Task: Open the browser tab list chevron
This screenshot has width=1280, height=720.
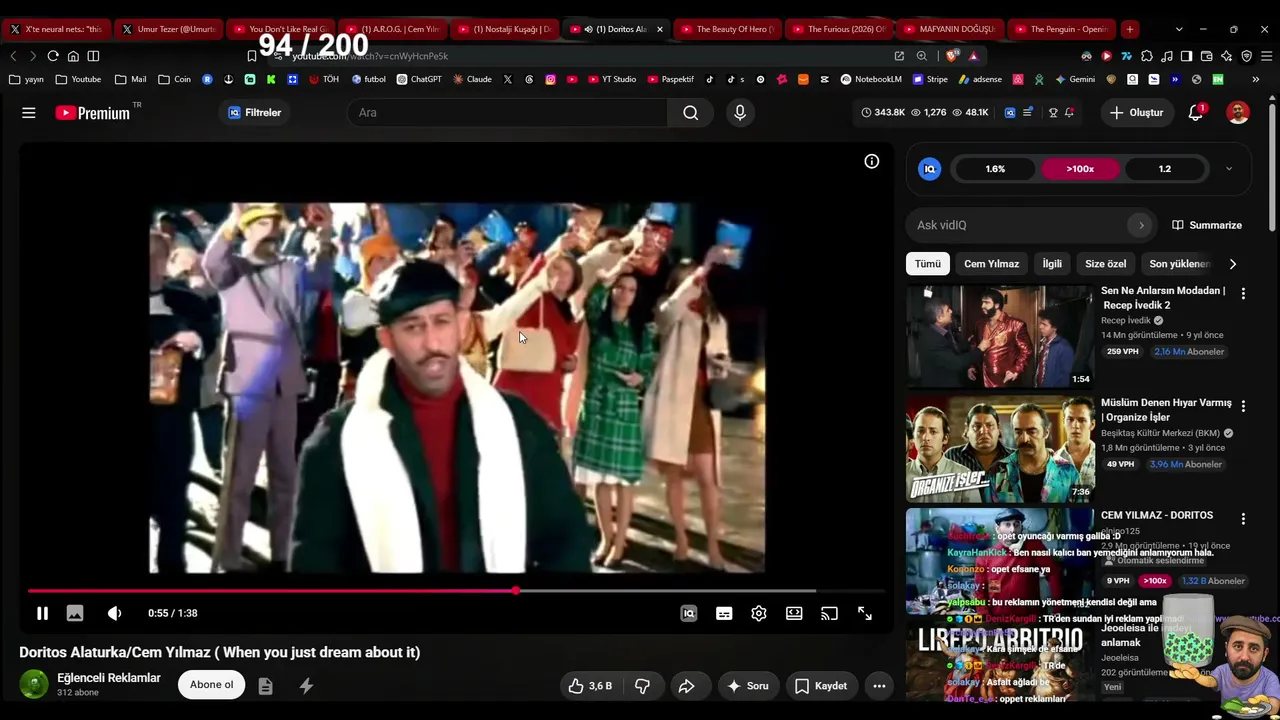Action: pos(1179,29)
